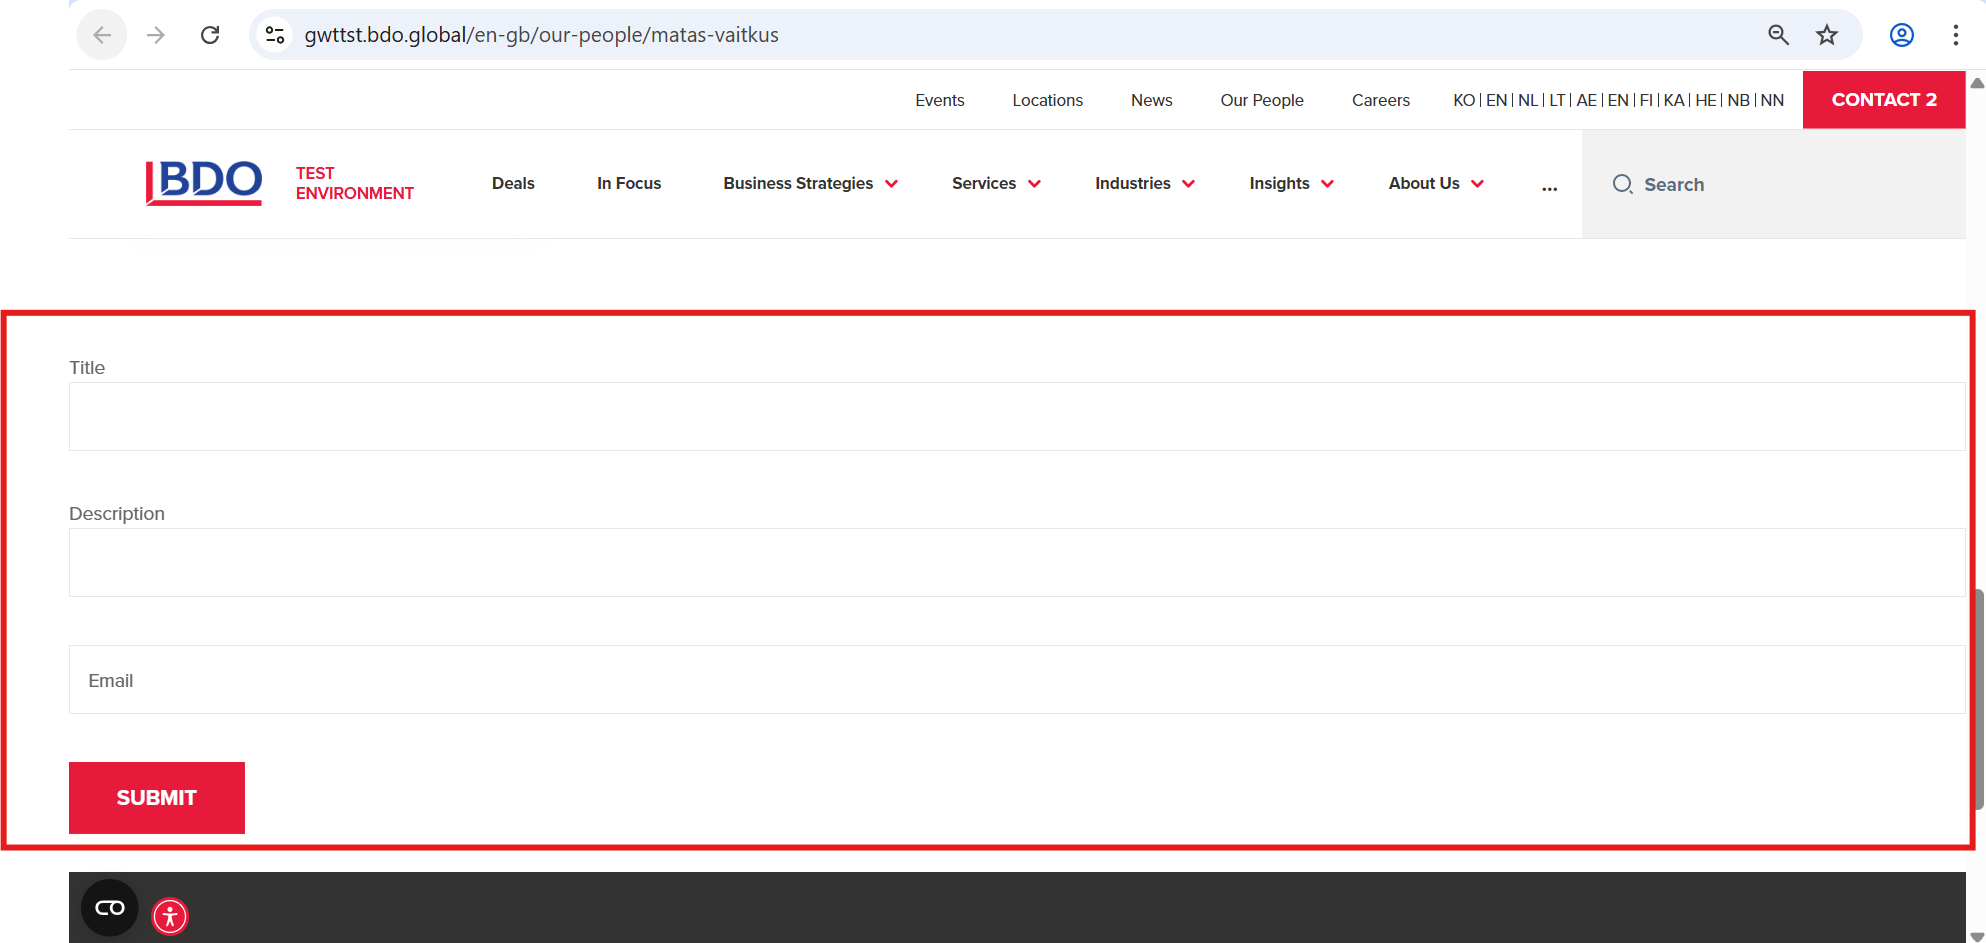Switch language to NN
This screenshot has width=1986, height=943.
[x=1772, y=100]
